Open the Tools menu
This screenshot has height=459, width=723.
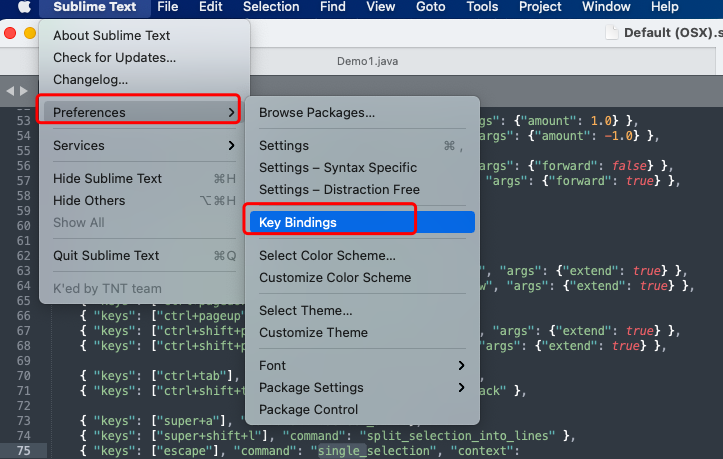click(482, 7)
